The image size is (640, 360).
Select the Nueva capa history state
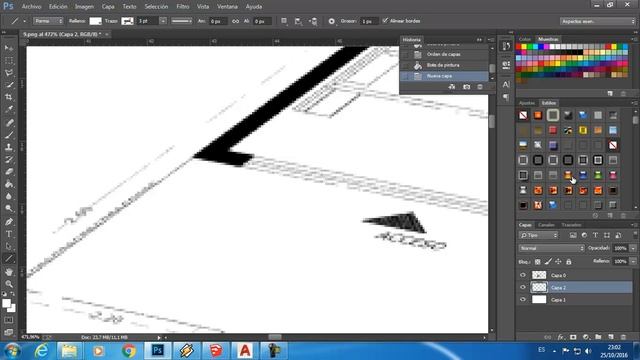[x=444, y=76]
